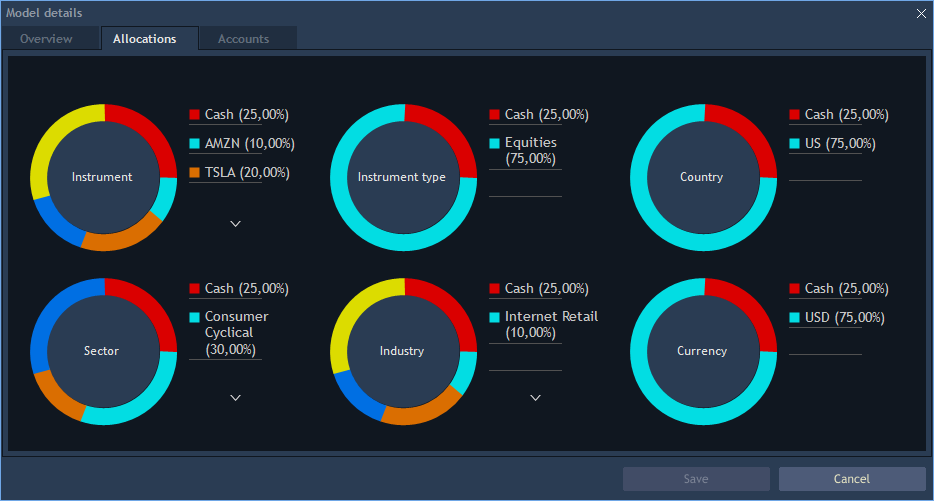
Task: Select 'Consumer Cyclical (30,00%)' legend entry
Action: click(x=236, y=332)
